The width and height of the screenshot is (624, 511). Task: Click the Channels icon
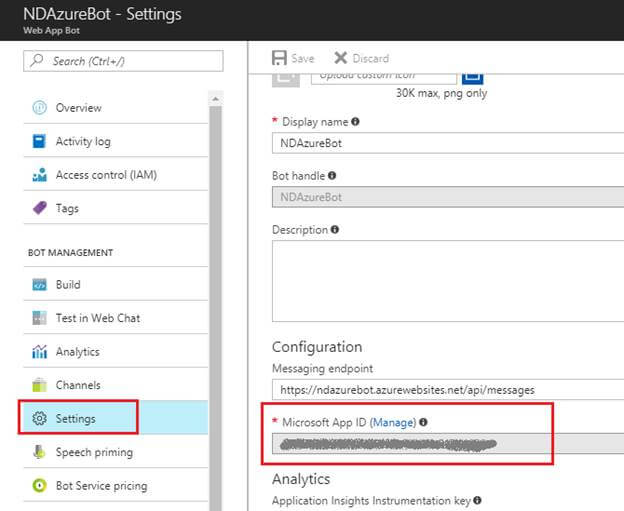point(40,385)
